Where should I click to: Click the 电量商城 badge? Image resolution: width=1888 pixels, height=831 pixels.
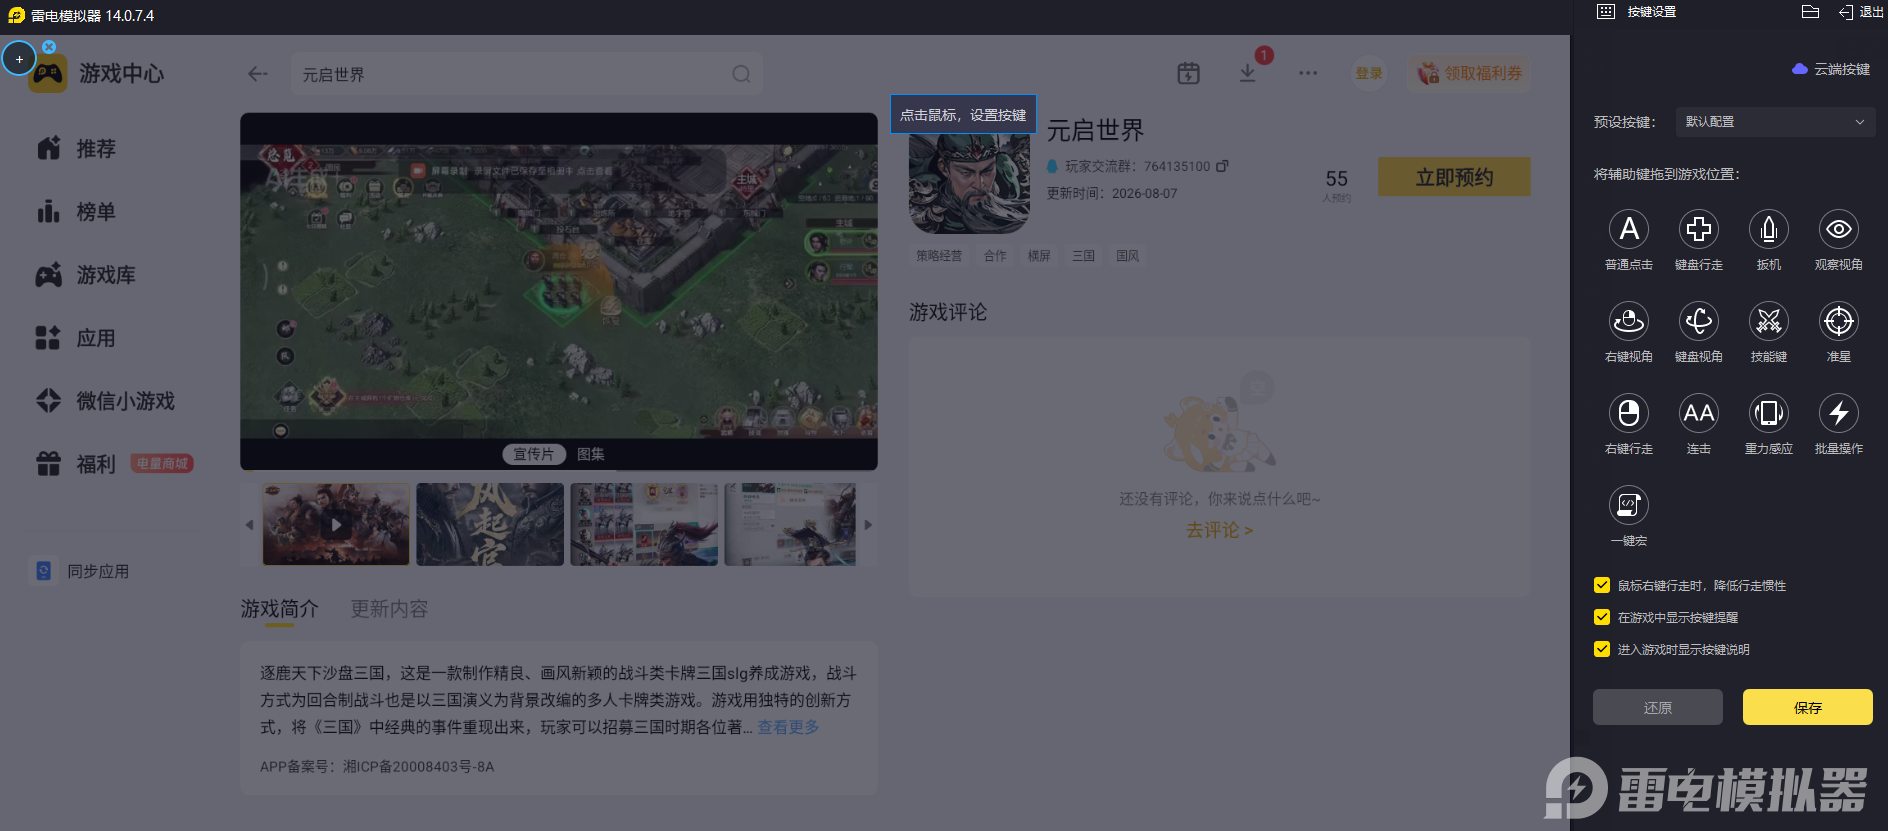(x=162, y=464)
